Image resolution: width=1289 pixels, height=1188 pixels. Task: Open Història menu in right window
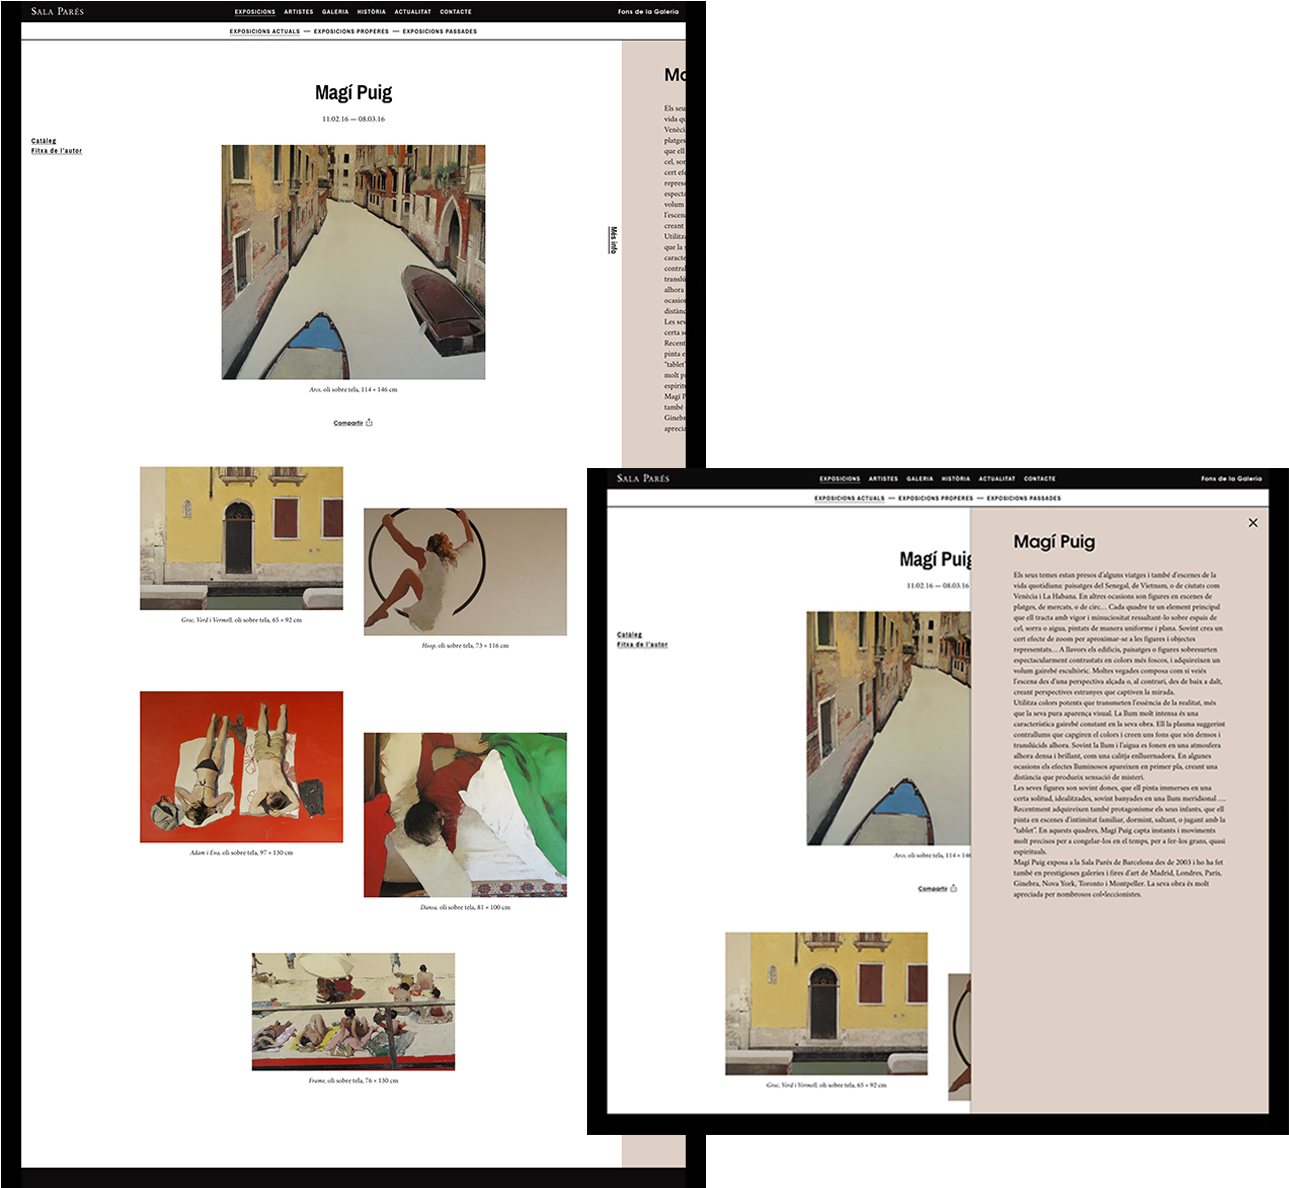956,479
